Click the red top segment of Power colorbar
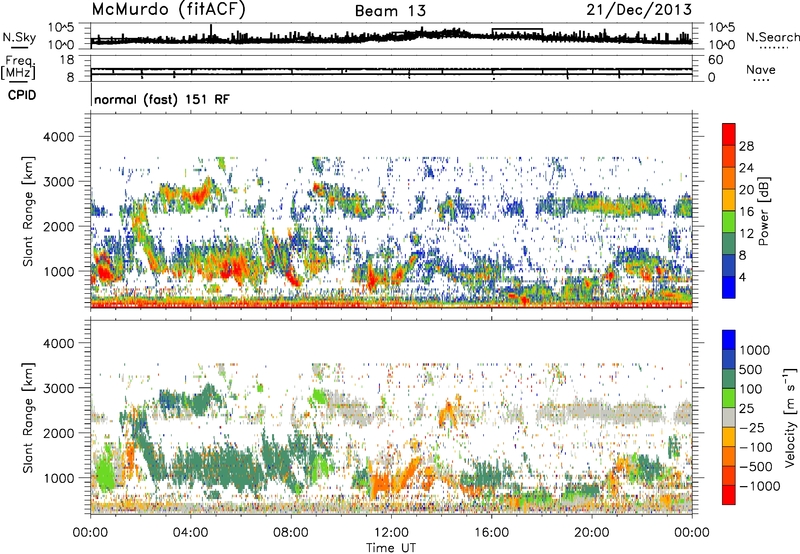800x554 pixels. point(729,134)
